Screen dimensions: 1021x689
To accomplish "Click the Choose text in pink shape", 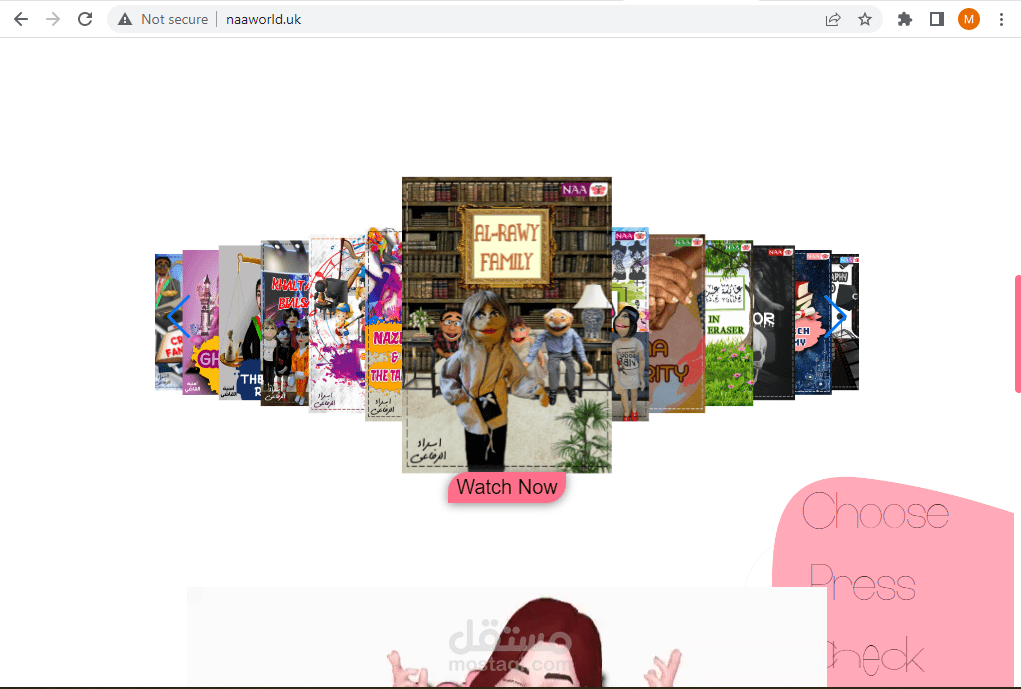I will click(875, 512).
